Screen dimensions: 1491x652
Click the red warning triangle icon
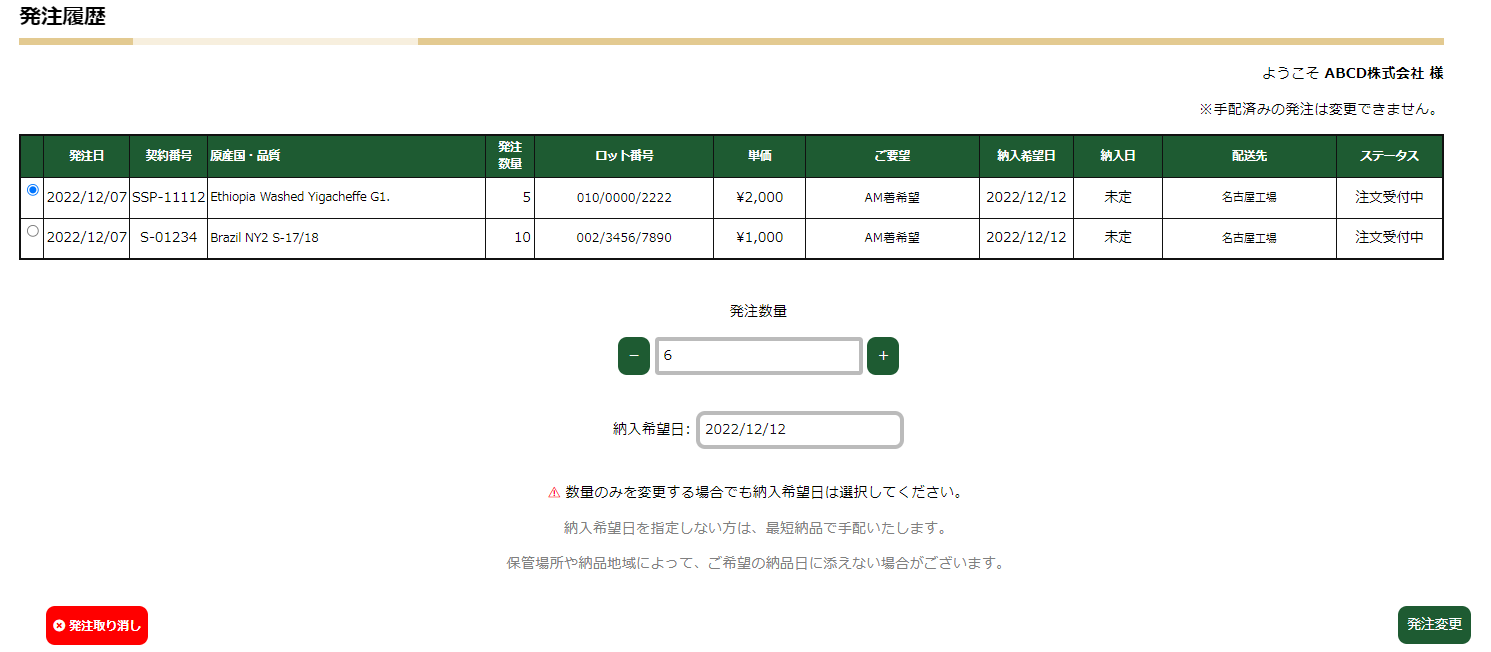pyautogui.click(x=554, y=493)
